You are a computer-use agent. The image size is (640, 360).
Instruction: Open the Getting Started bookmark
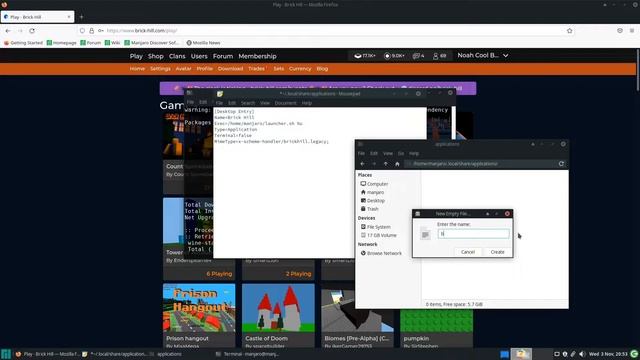point(23,42)
